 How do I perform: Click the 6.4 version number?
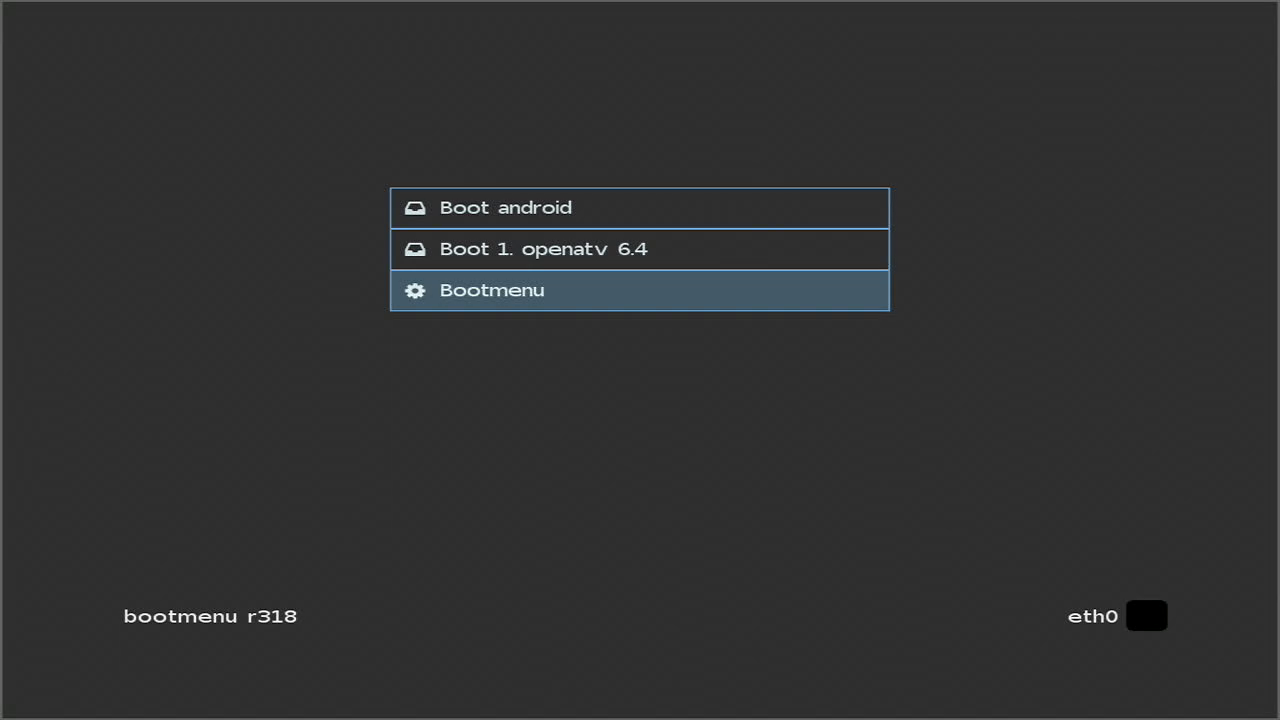click(632, 249)
